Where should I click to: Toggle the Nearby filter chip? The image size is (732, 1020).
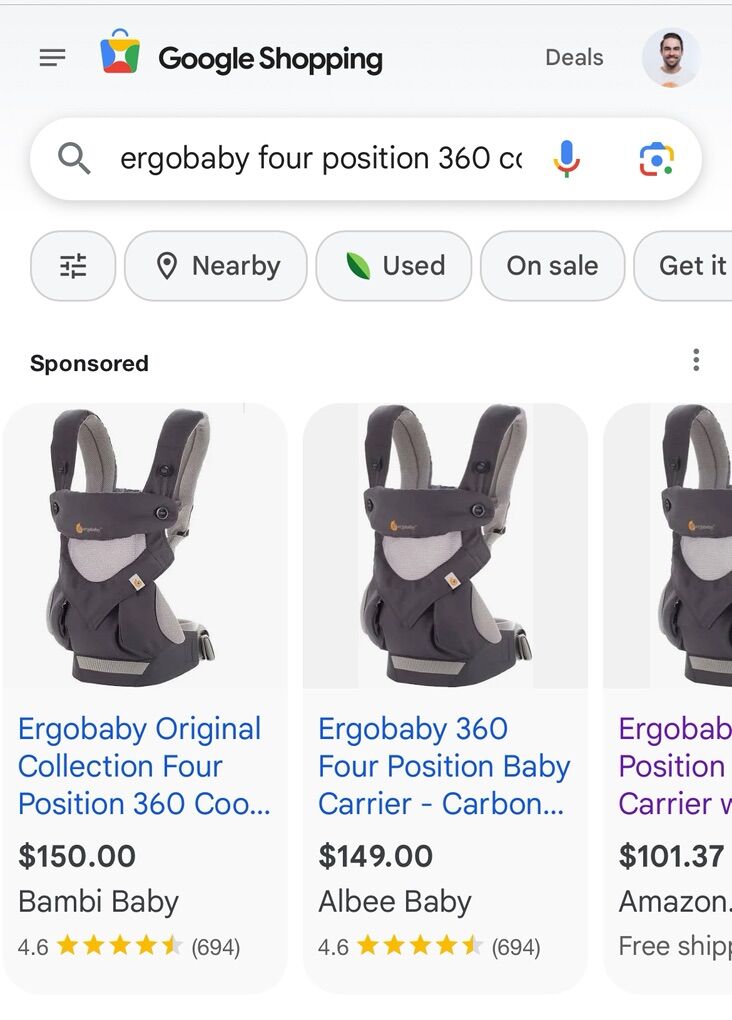216,266
